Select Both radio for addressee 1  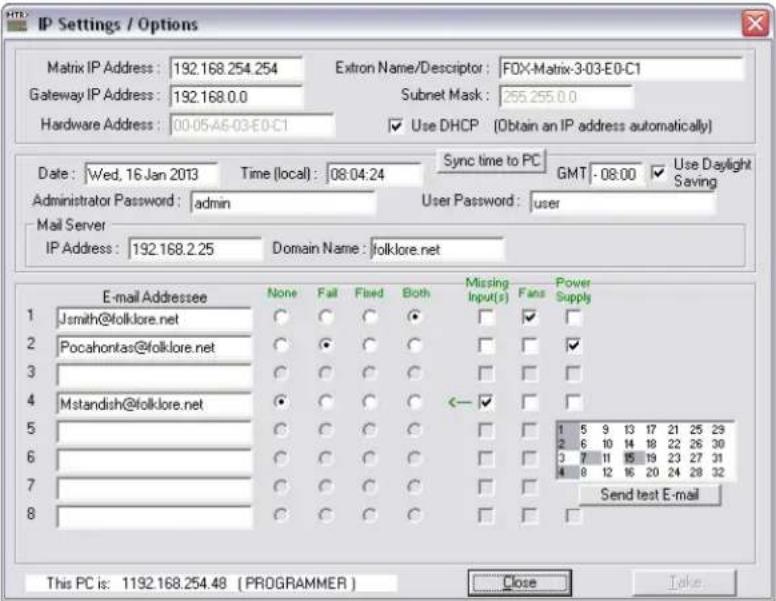(414, 316)
